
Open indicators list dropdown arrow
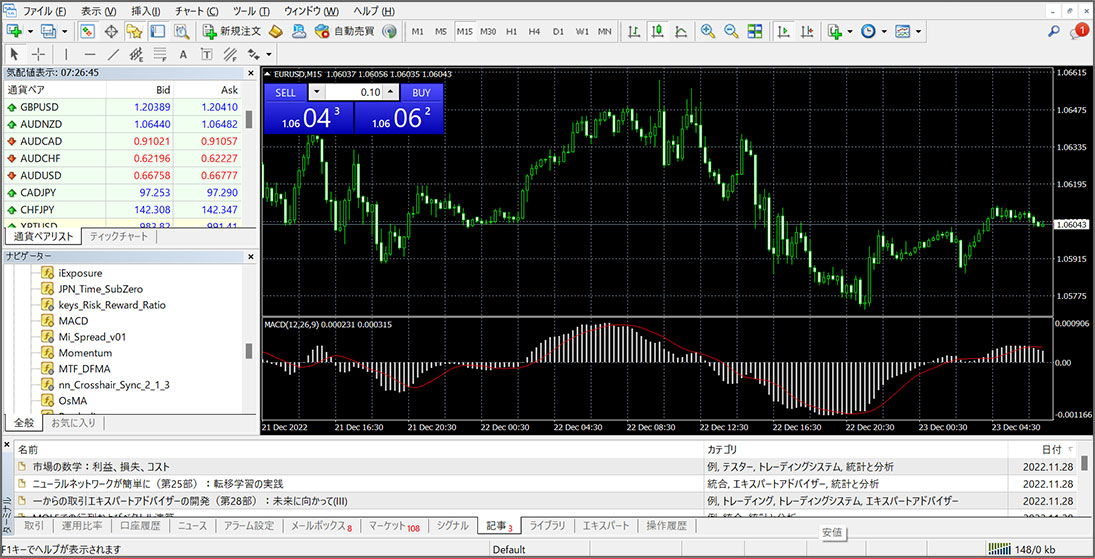850,31
